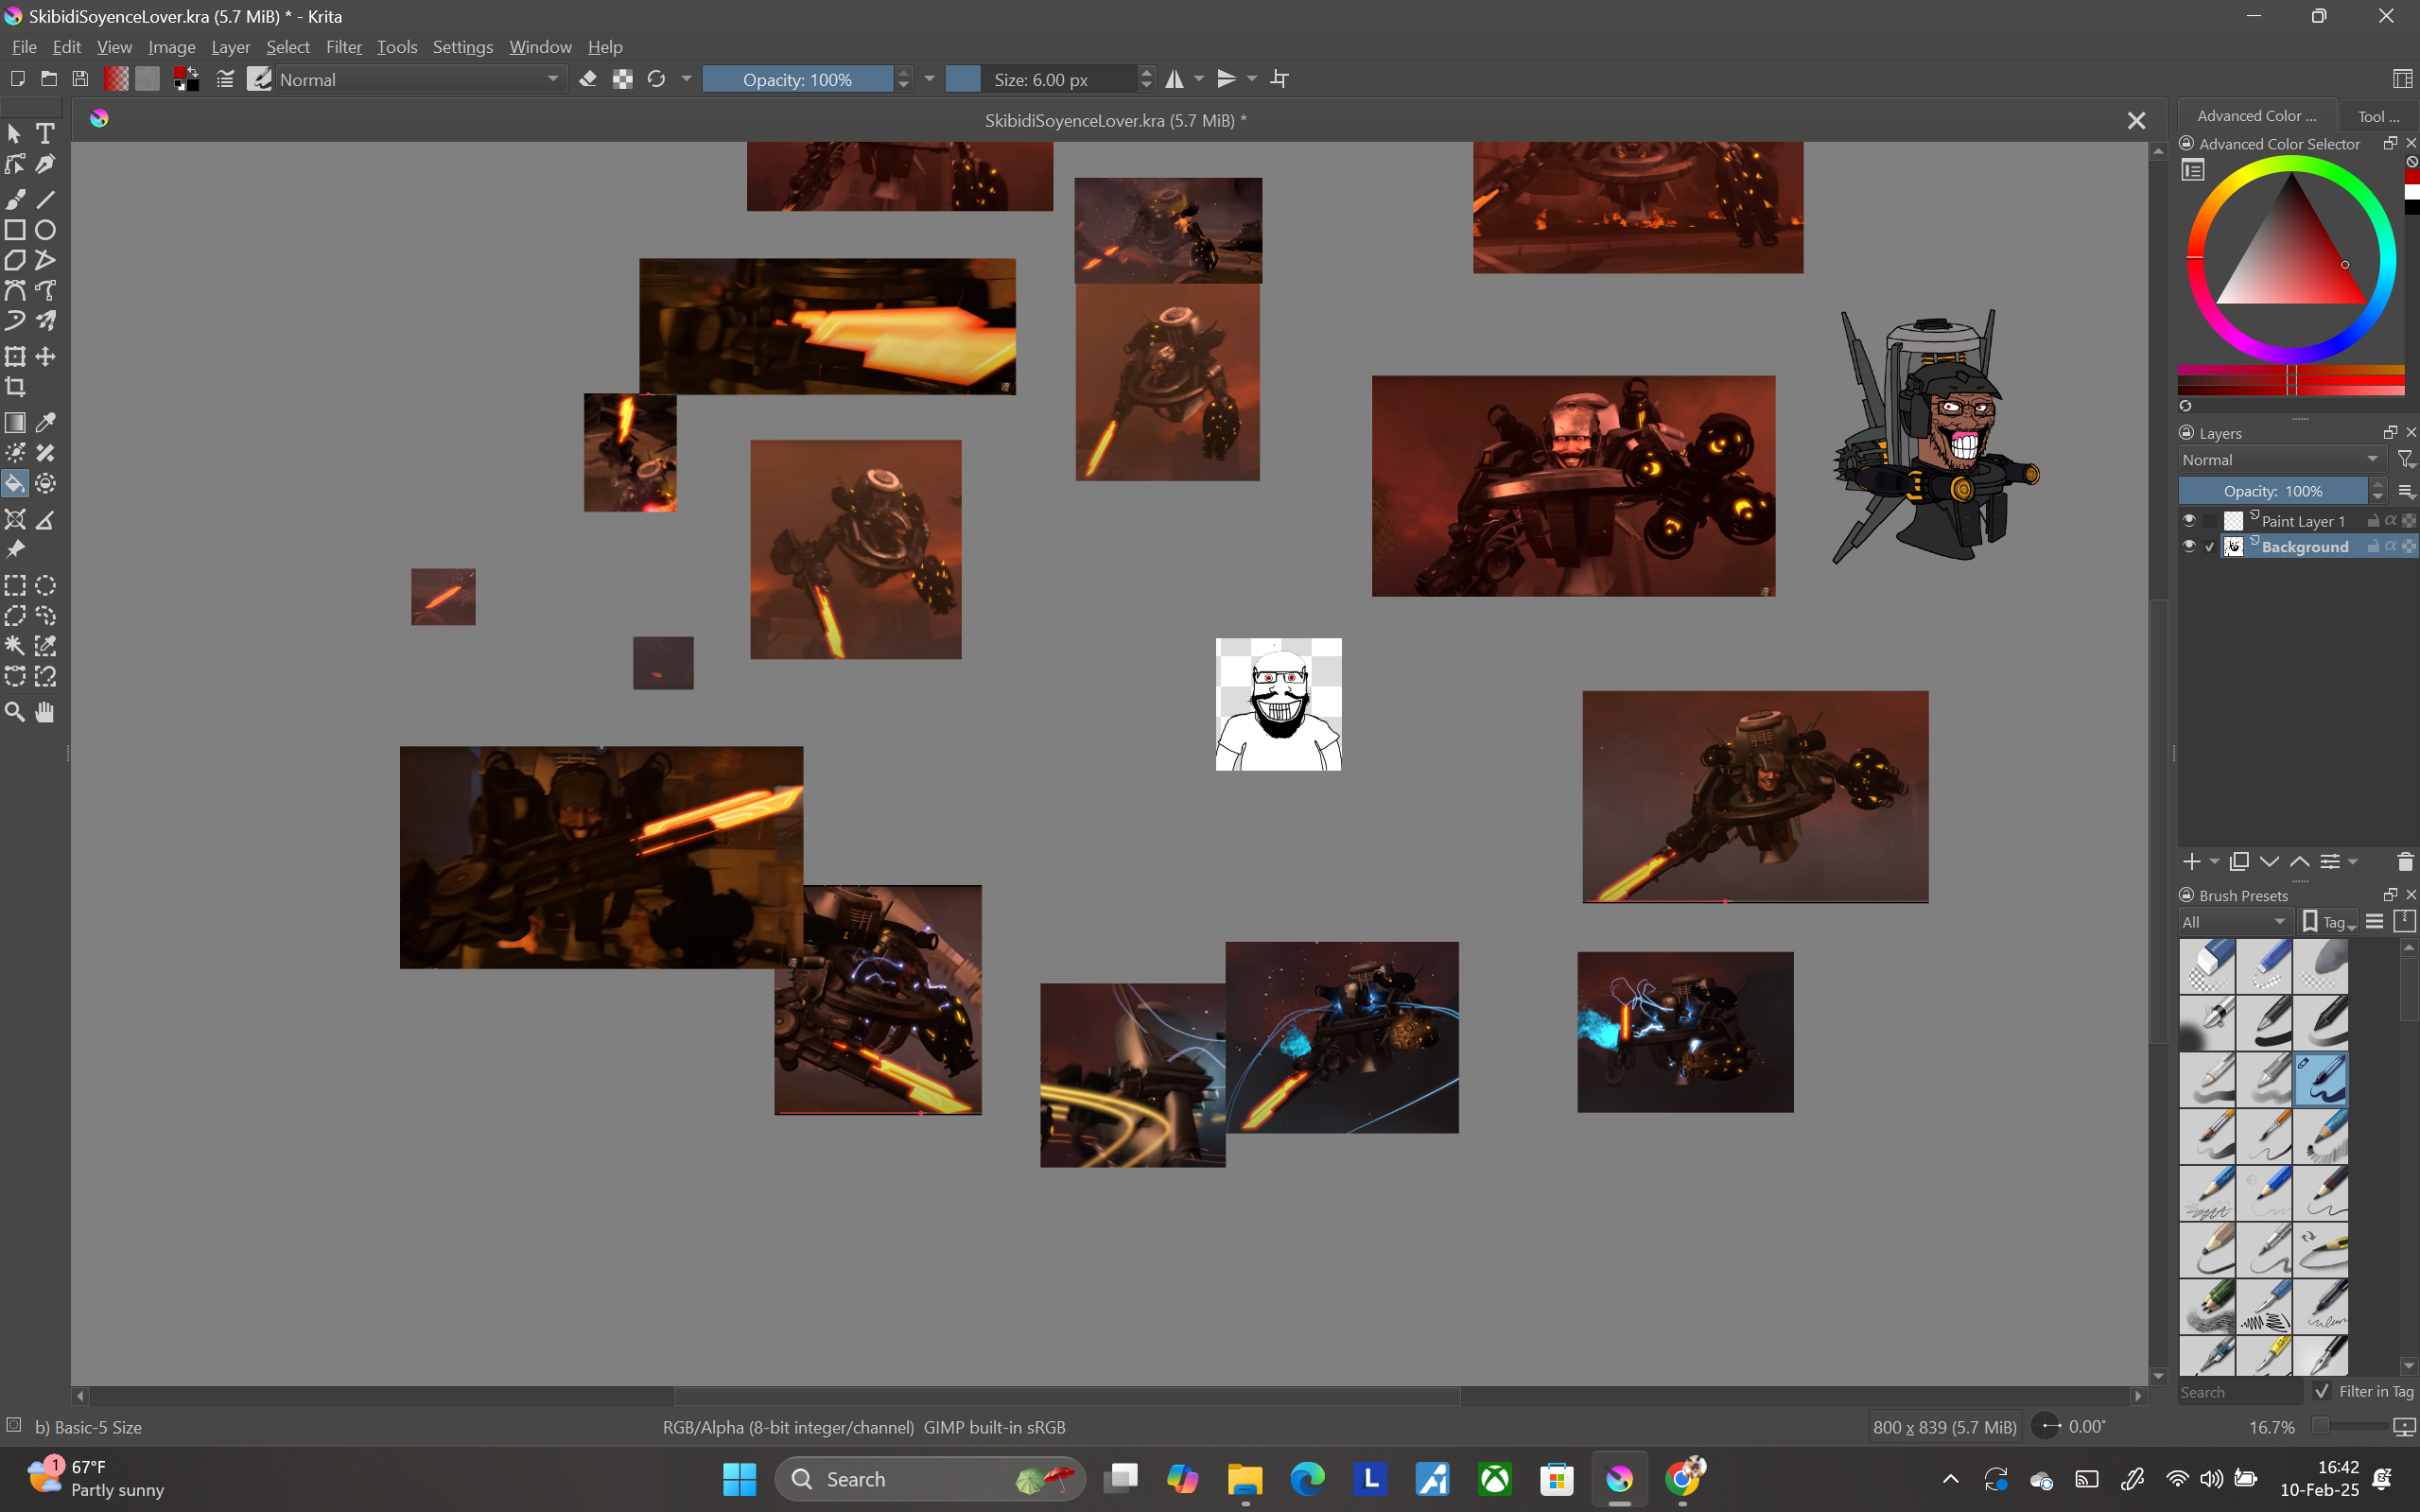Toggle horizontal mirror tool
Viewport: 2420px width, 1512px height.
(x=1175, y=79)
